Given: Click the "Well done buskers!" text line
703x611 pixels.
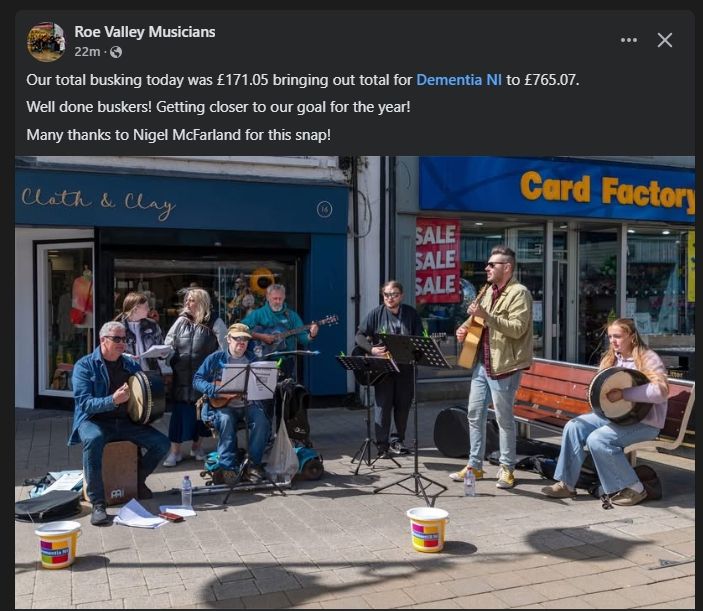Looking at the screenshot, I should [x=218, y=107].
